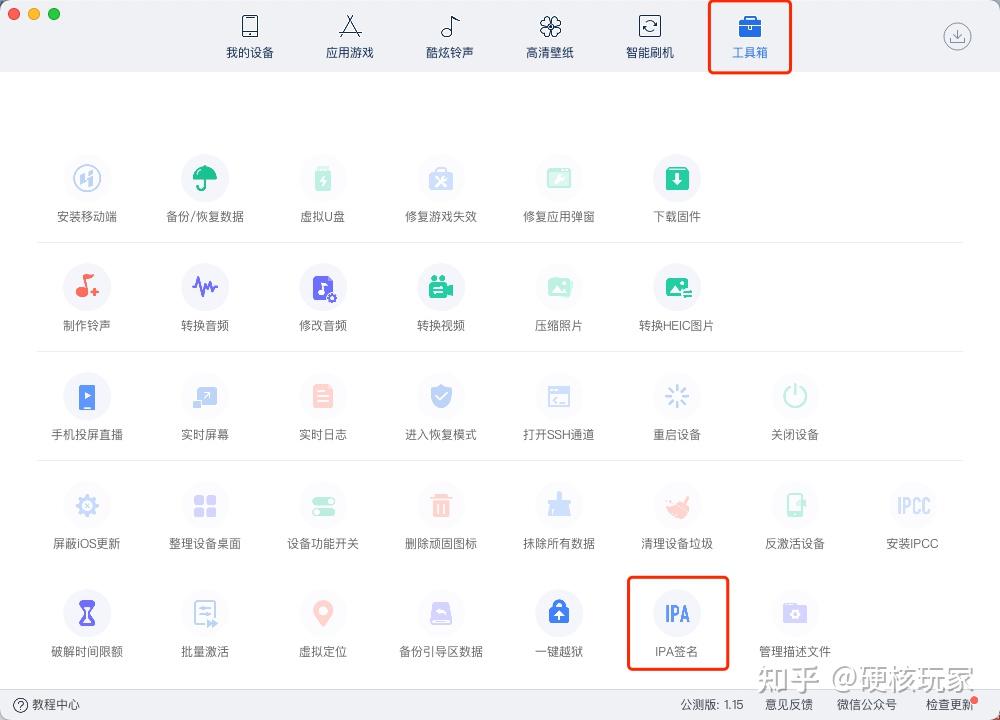Open 转换HEIC图片 converter
Screen dimensions: 1000x720
pyautogui.click(x=677, y=288)
